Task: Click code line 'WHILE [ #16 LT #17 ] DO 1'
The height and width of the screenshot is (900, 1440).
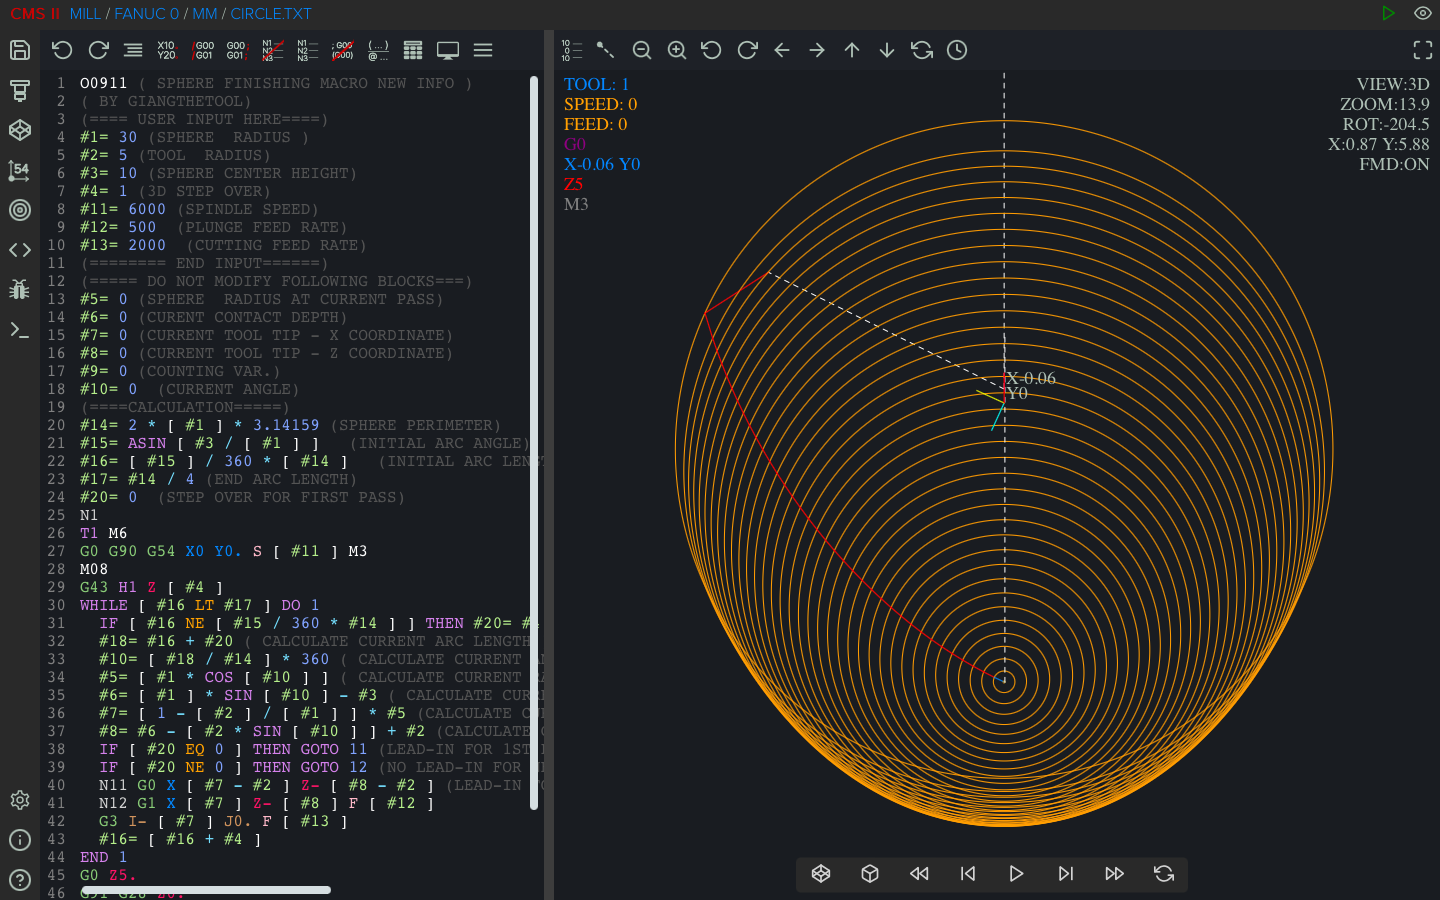Action: pos(199,605)
